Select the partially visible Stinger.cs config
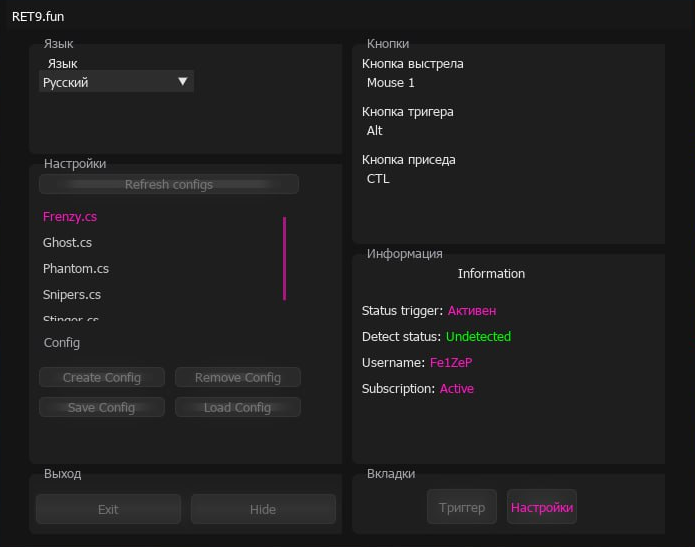This screenshot has height=547, width=695. [71, 319]
